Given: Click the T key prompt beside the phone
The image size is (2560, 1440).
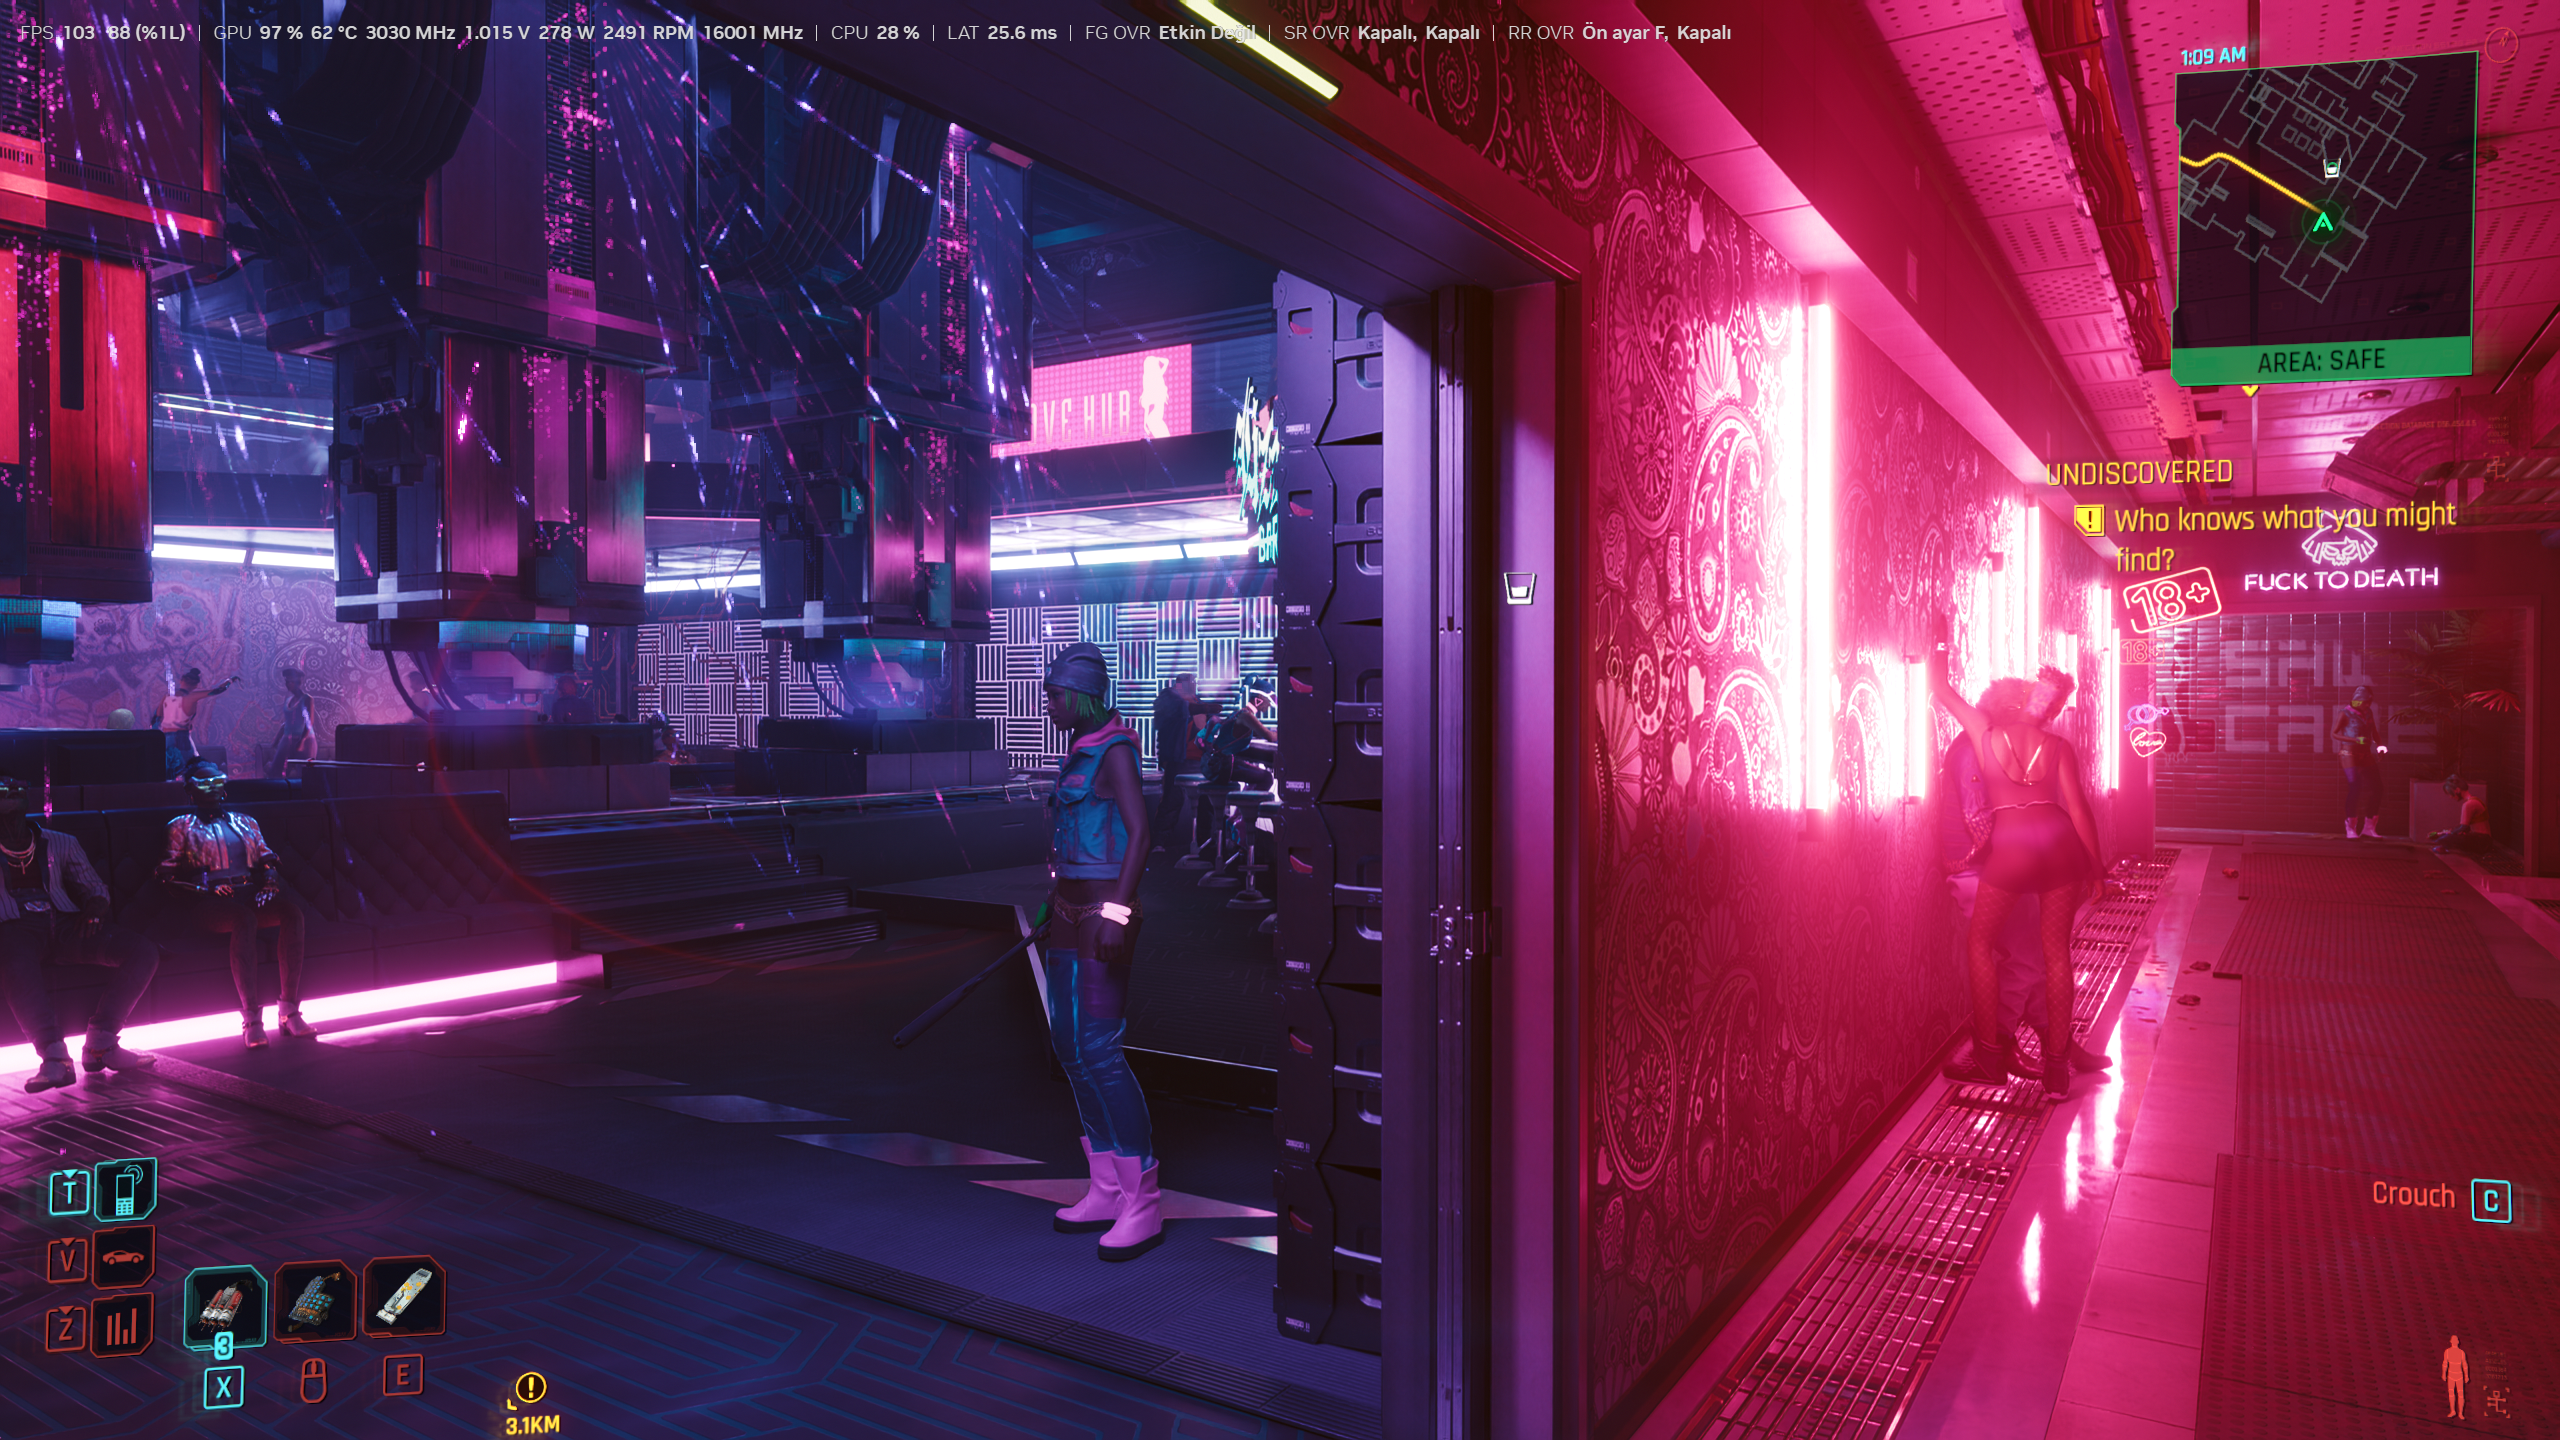Looking at the screenshot, I should pyautogui.click(x=69, y=1191).
